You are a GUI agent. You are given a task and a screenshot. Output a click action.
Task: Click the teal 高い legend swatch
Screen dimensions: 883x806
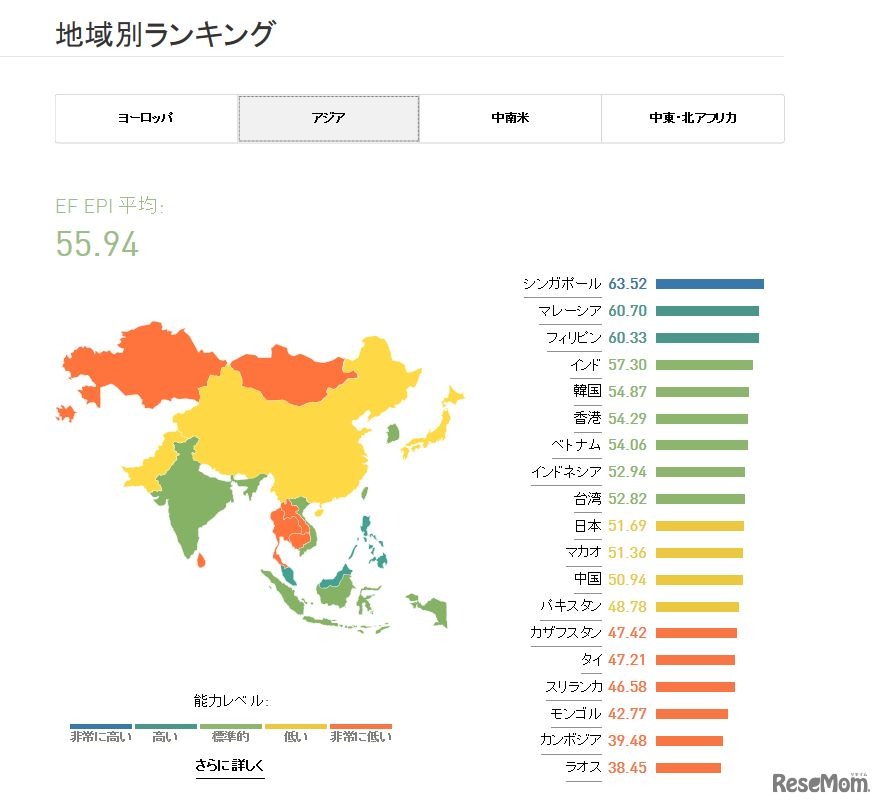[166, 727]
